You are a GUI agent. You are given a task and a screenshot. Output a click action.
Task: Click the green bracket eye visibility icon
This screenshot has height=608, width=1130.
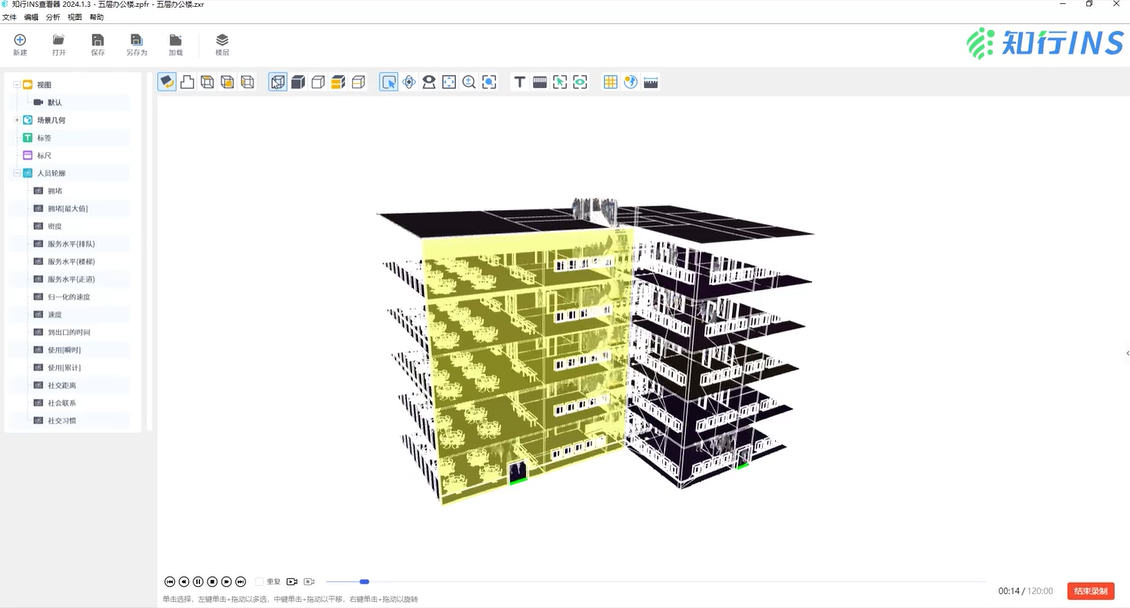click(x=580, y=82)
